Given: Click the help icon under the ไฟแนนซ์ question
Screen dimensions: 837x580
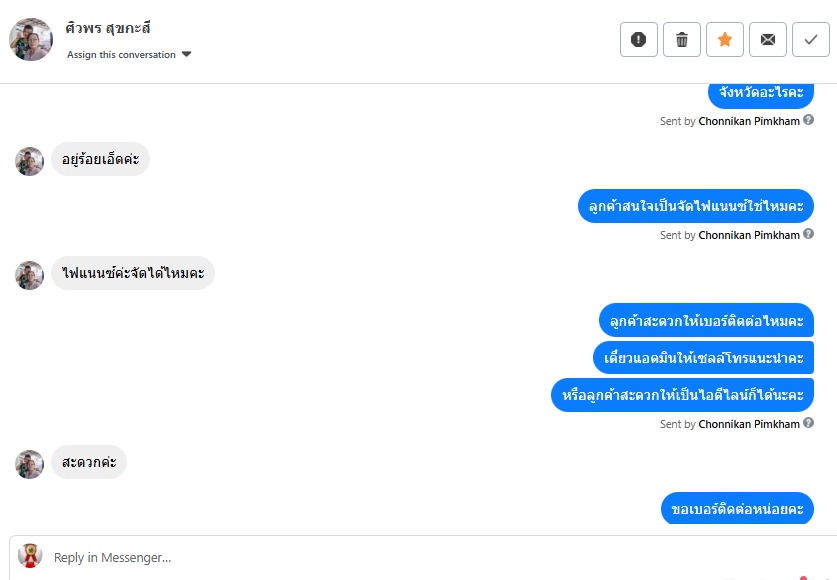Looking at the screenshot, I should coord(809,234).
